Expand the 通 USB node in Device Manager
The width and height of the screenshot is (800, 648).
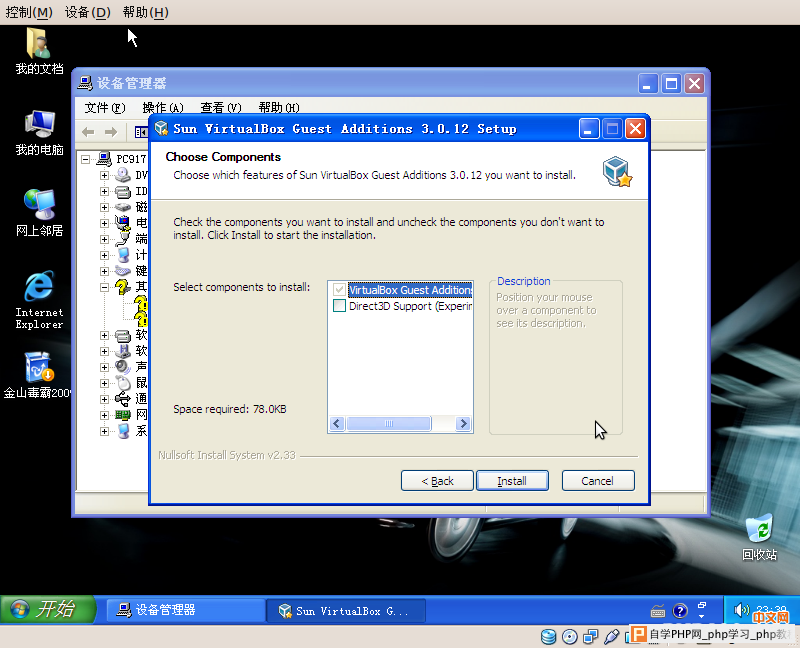click(x=104, y=399)
